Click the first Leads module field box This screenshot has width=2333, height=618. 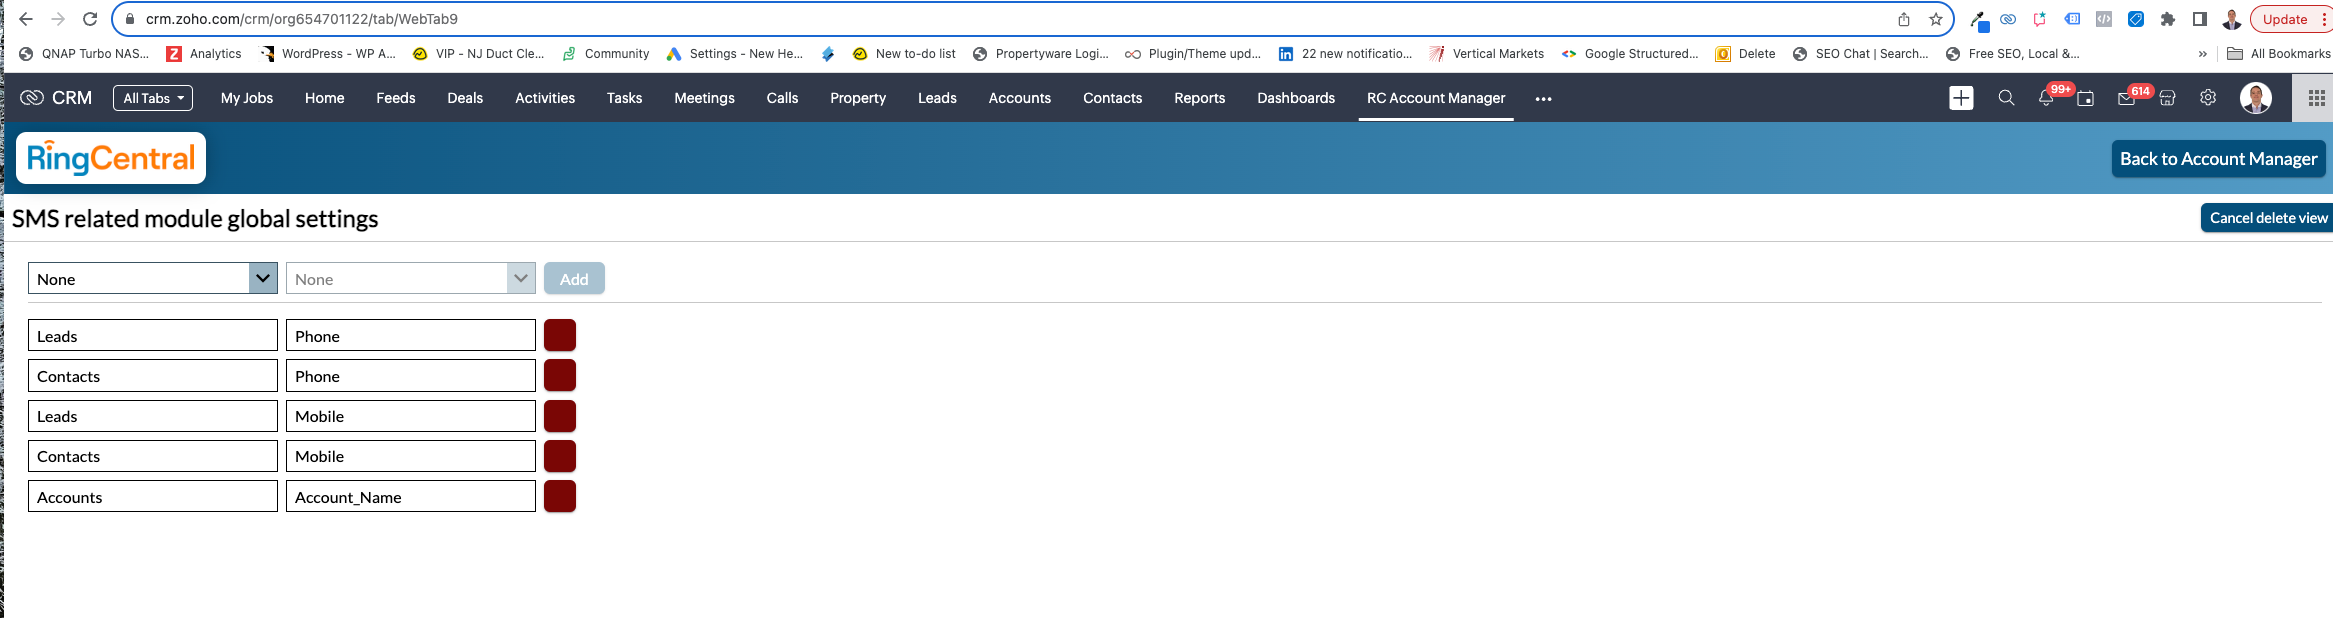point(153,335)
